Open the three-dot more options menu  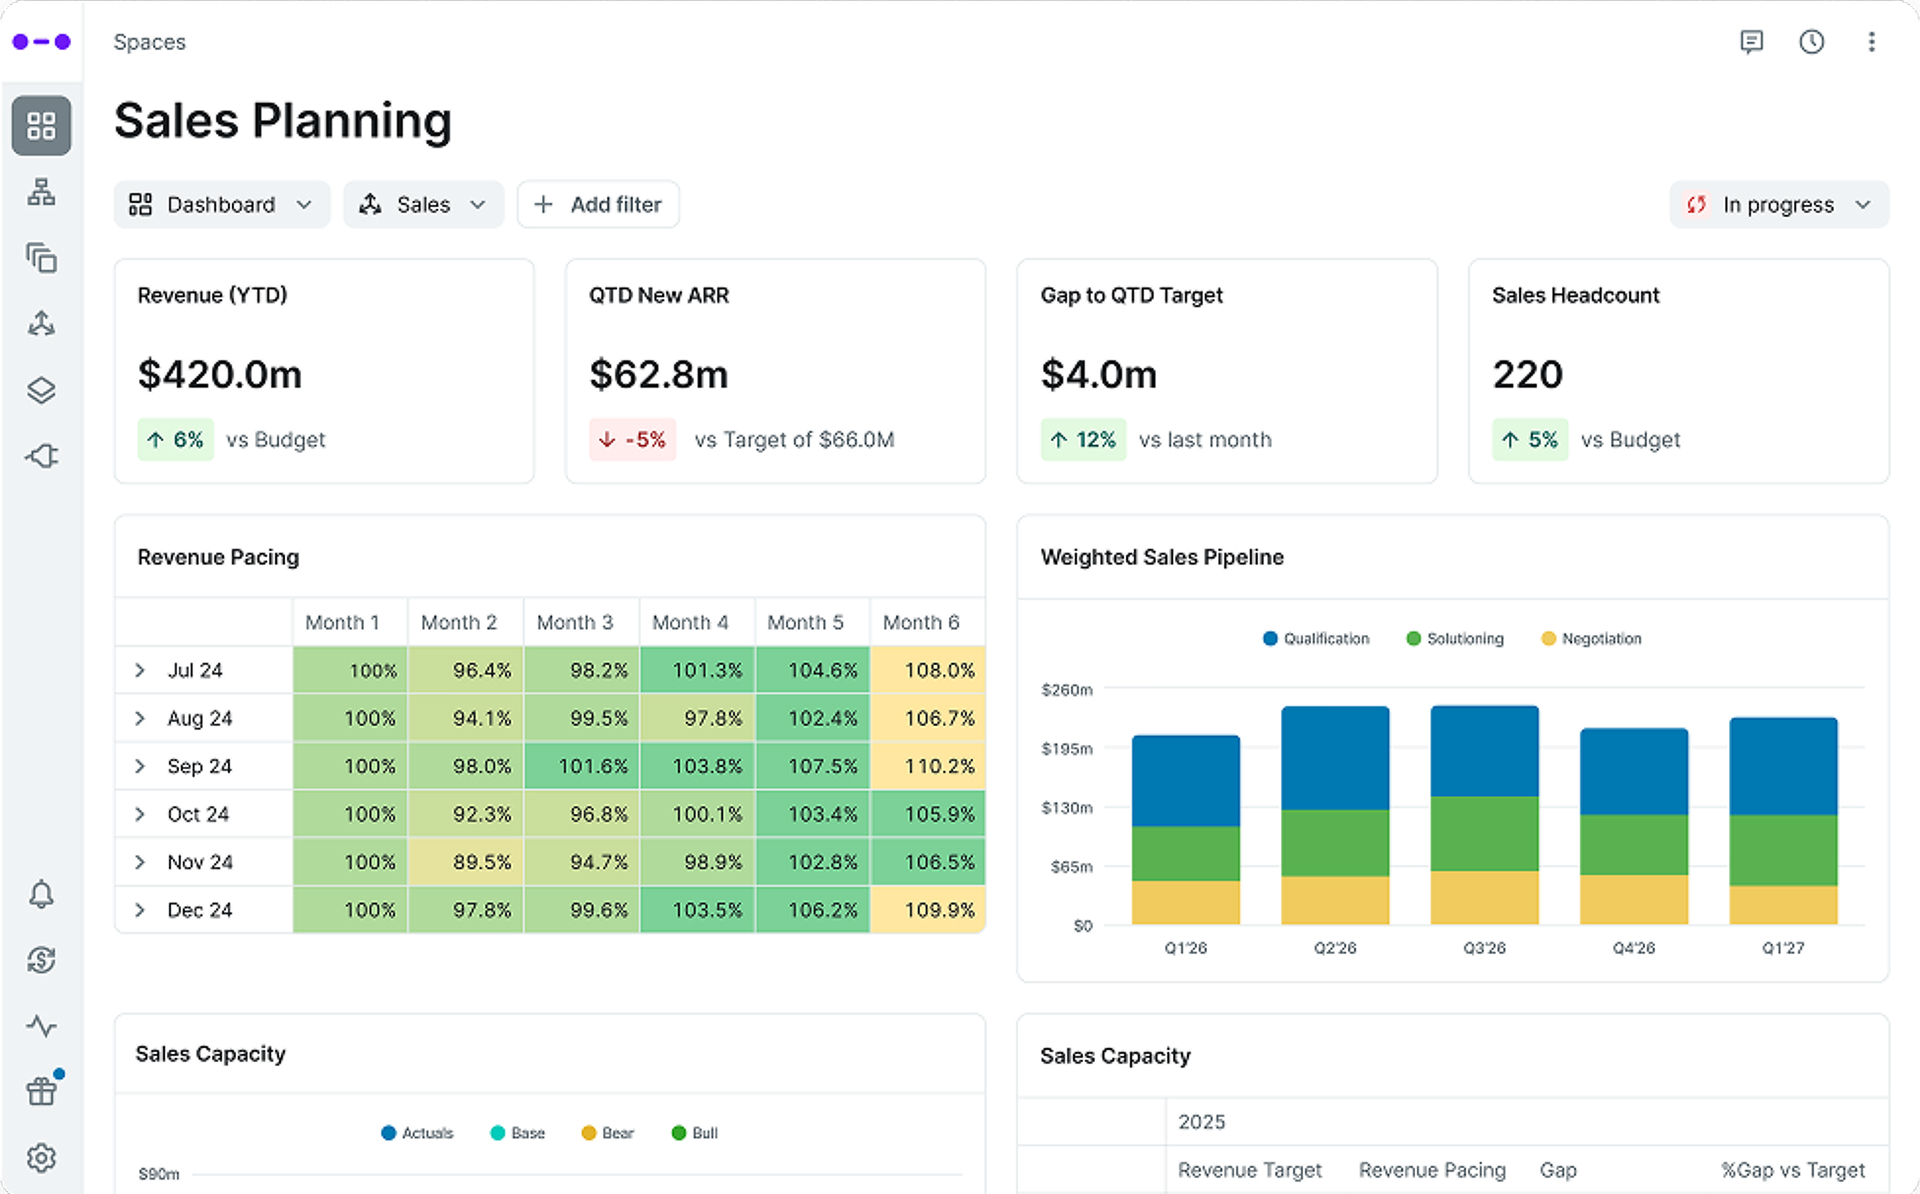[x=1871, y=42]
